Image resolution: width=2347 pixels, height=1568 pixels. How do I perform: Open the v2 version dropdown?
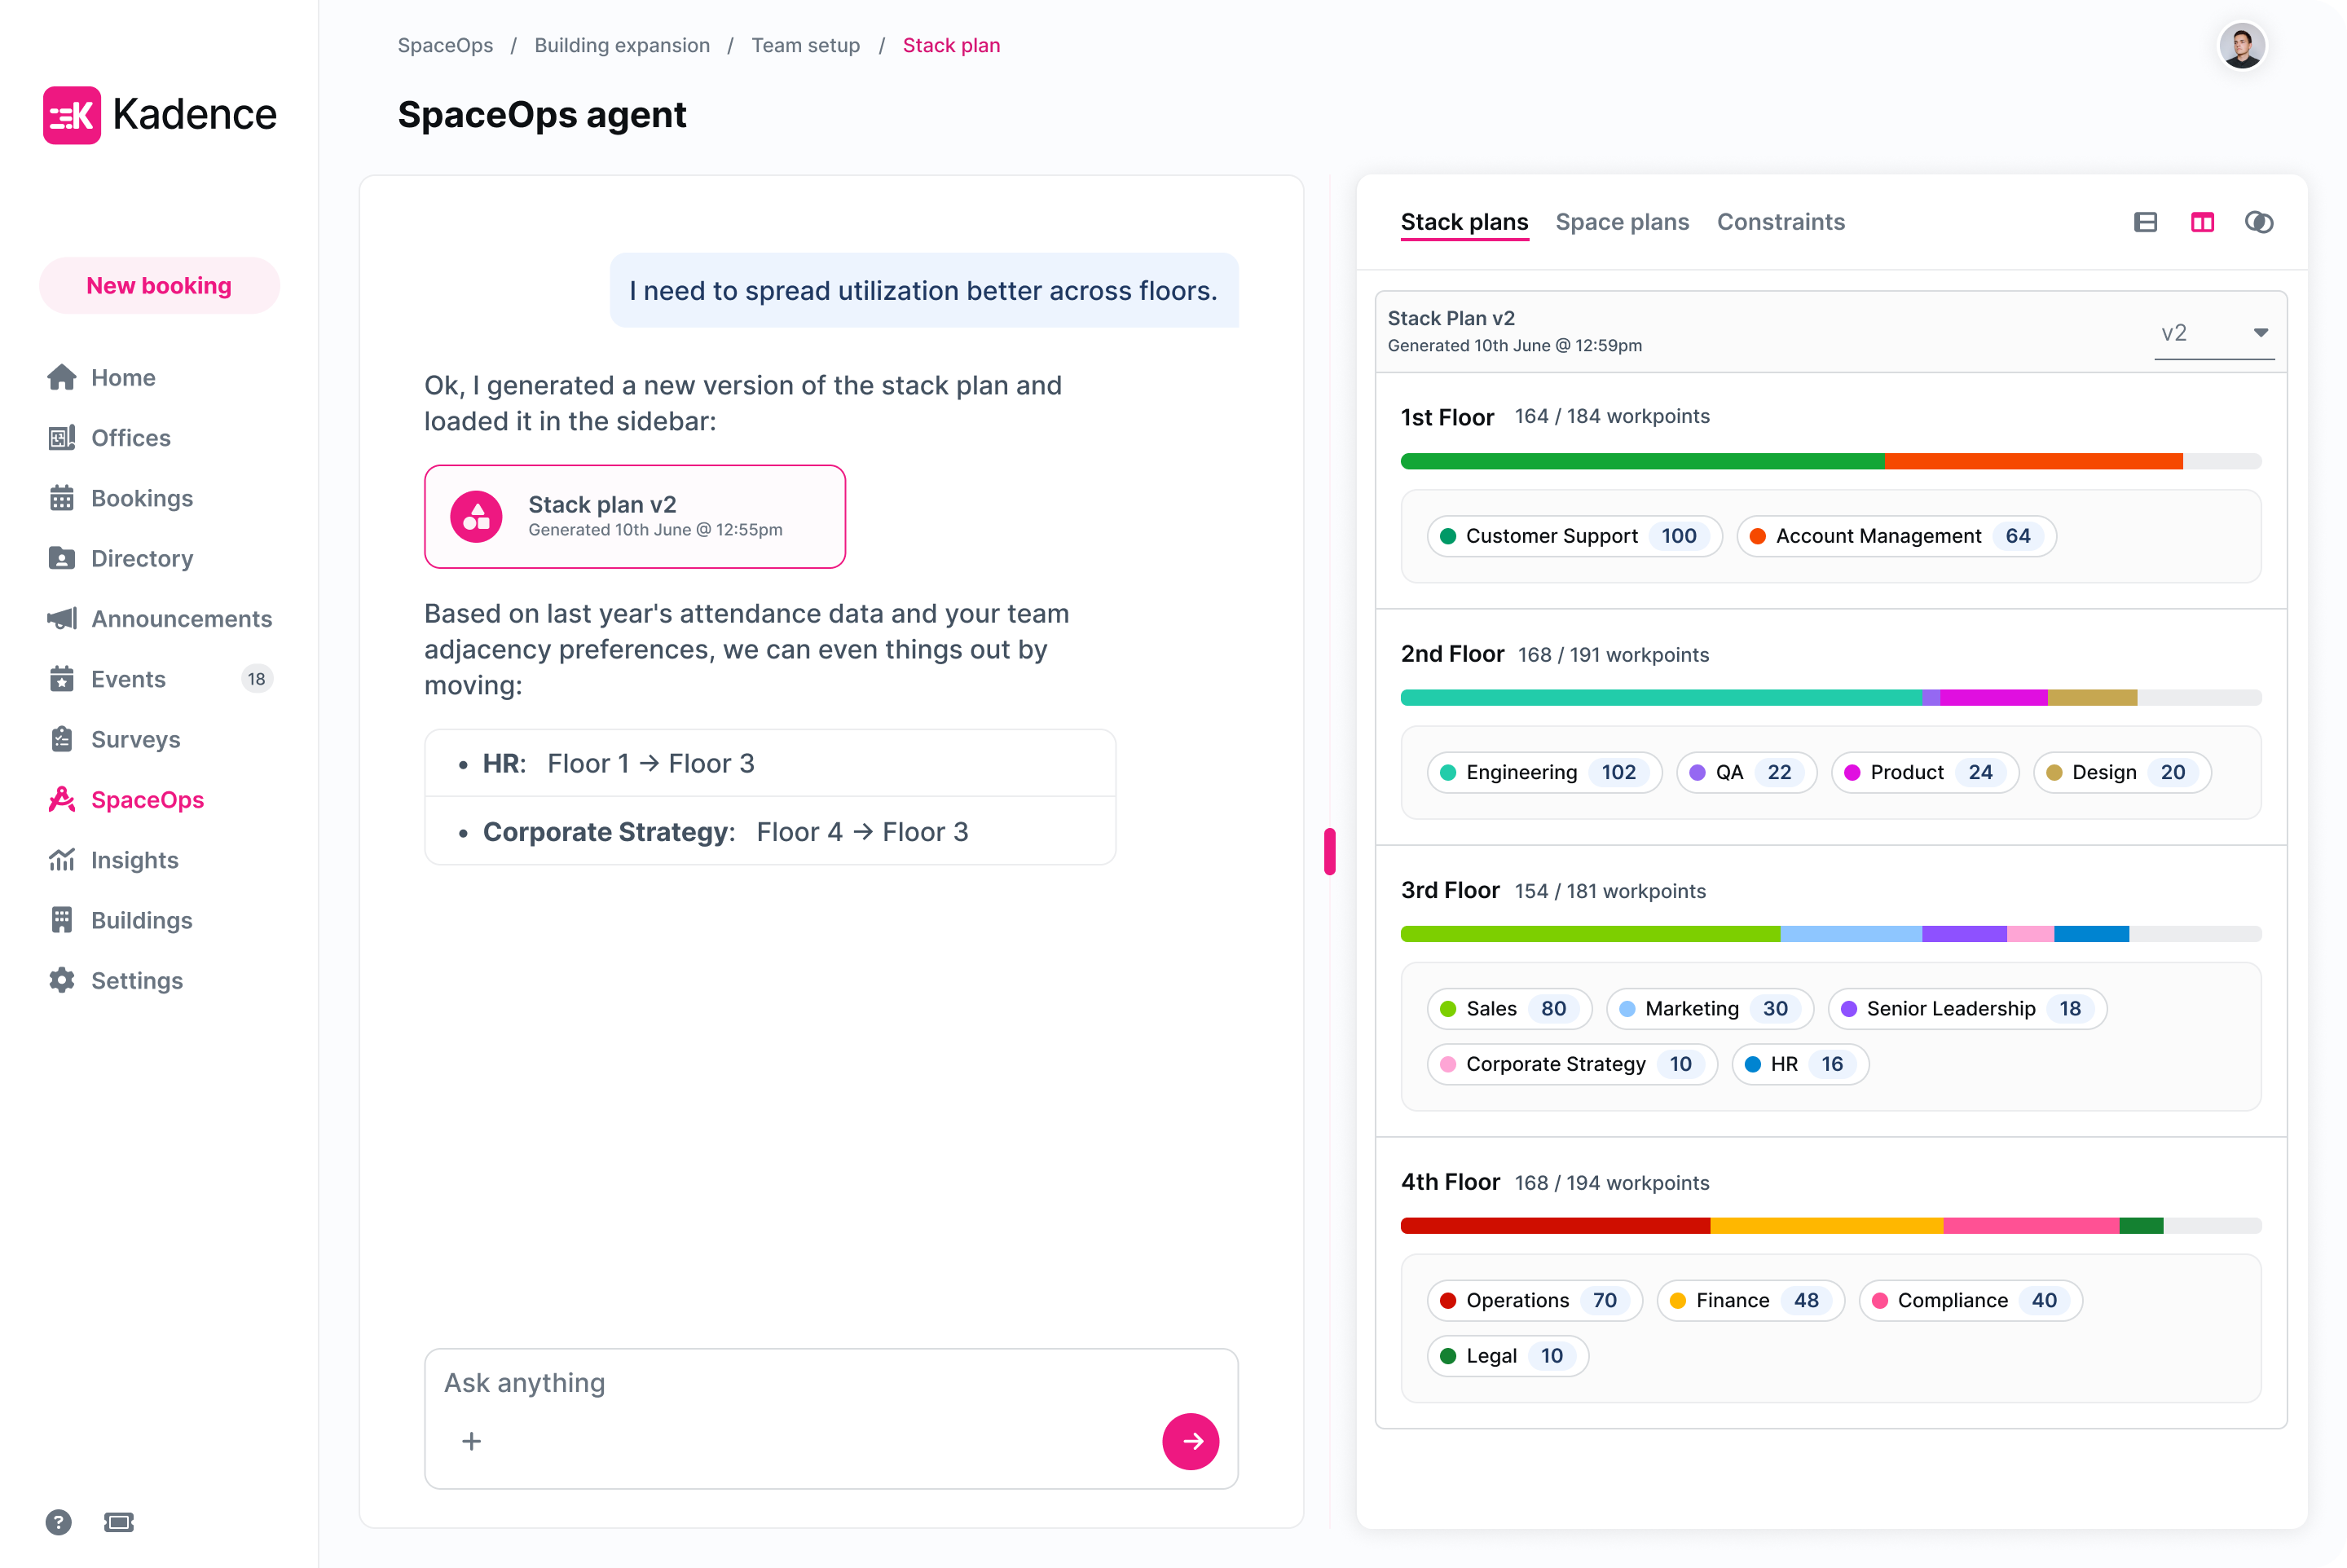point(2213,333)
